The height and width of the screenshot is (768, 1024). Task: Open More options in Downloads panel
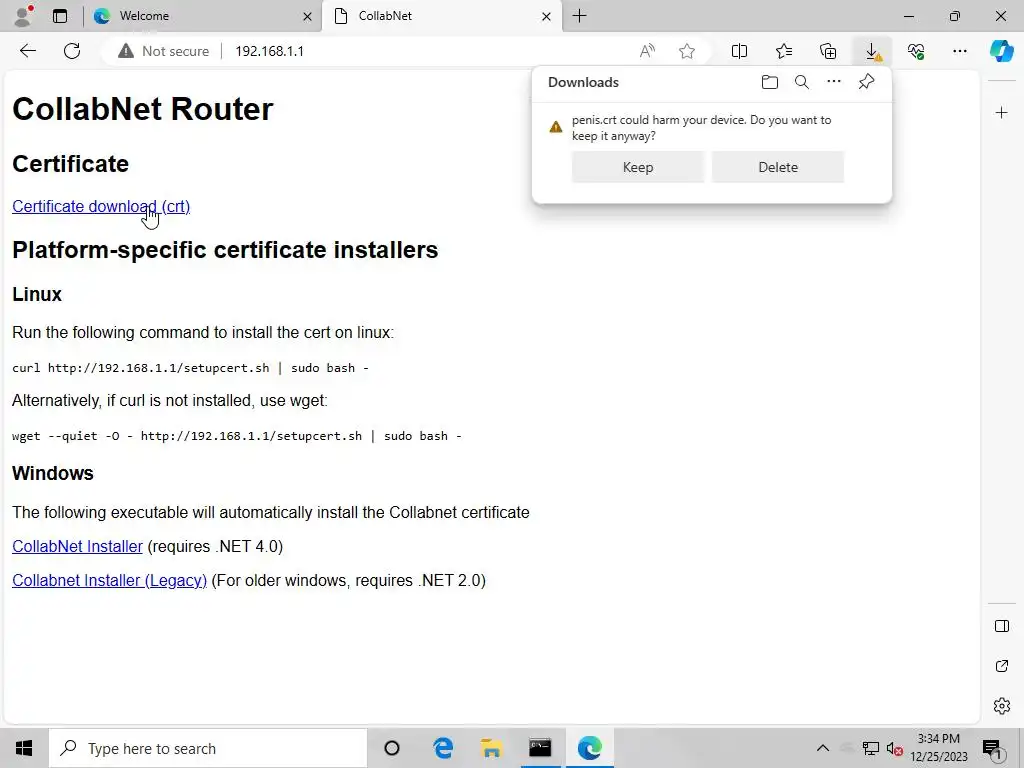click(834, 82)
